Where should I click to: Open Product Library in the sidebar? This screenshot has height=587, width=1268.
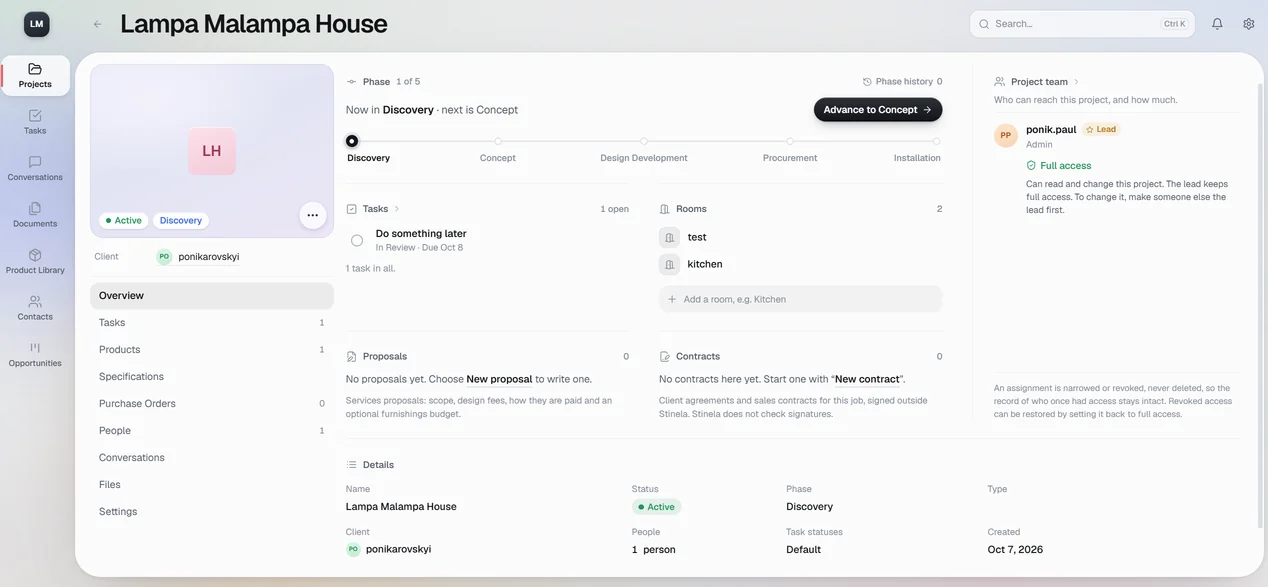coord(35,261)
